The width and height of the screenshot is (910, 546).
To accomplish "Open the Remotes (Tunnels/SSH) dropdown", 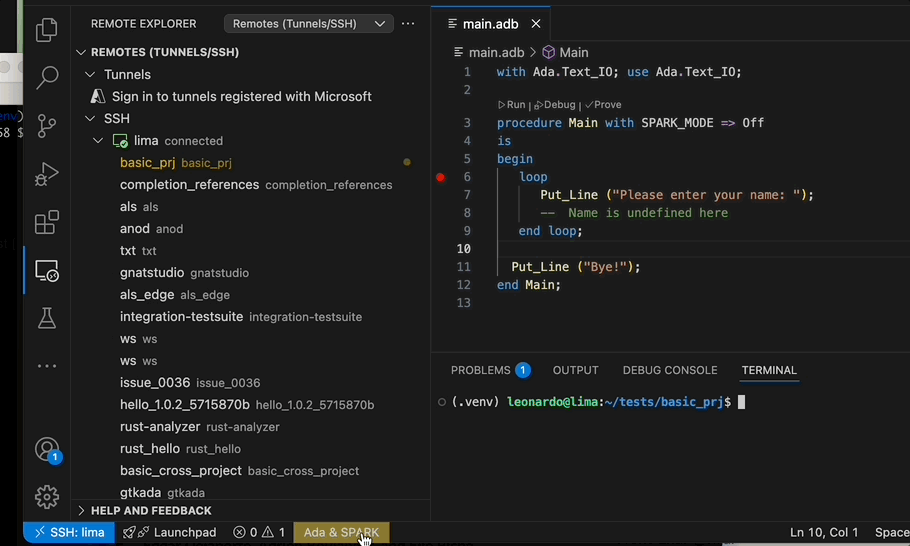I will click(x=308, y=23).
